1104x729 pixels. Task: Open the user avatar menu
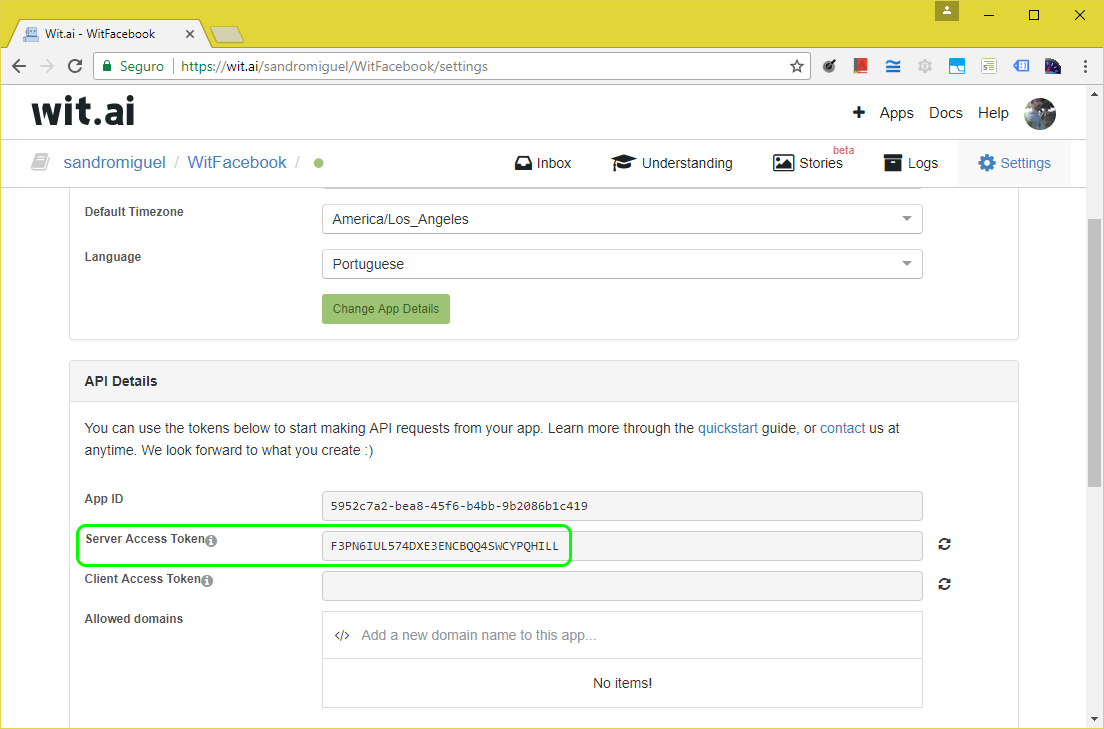pyautogui.click(x=1039, y=113)
